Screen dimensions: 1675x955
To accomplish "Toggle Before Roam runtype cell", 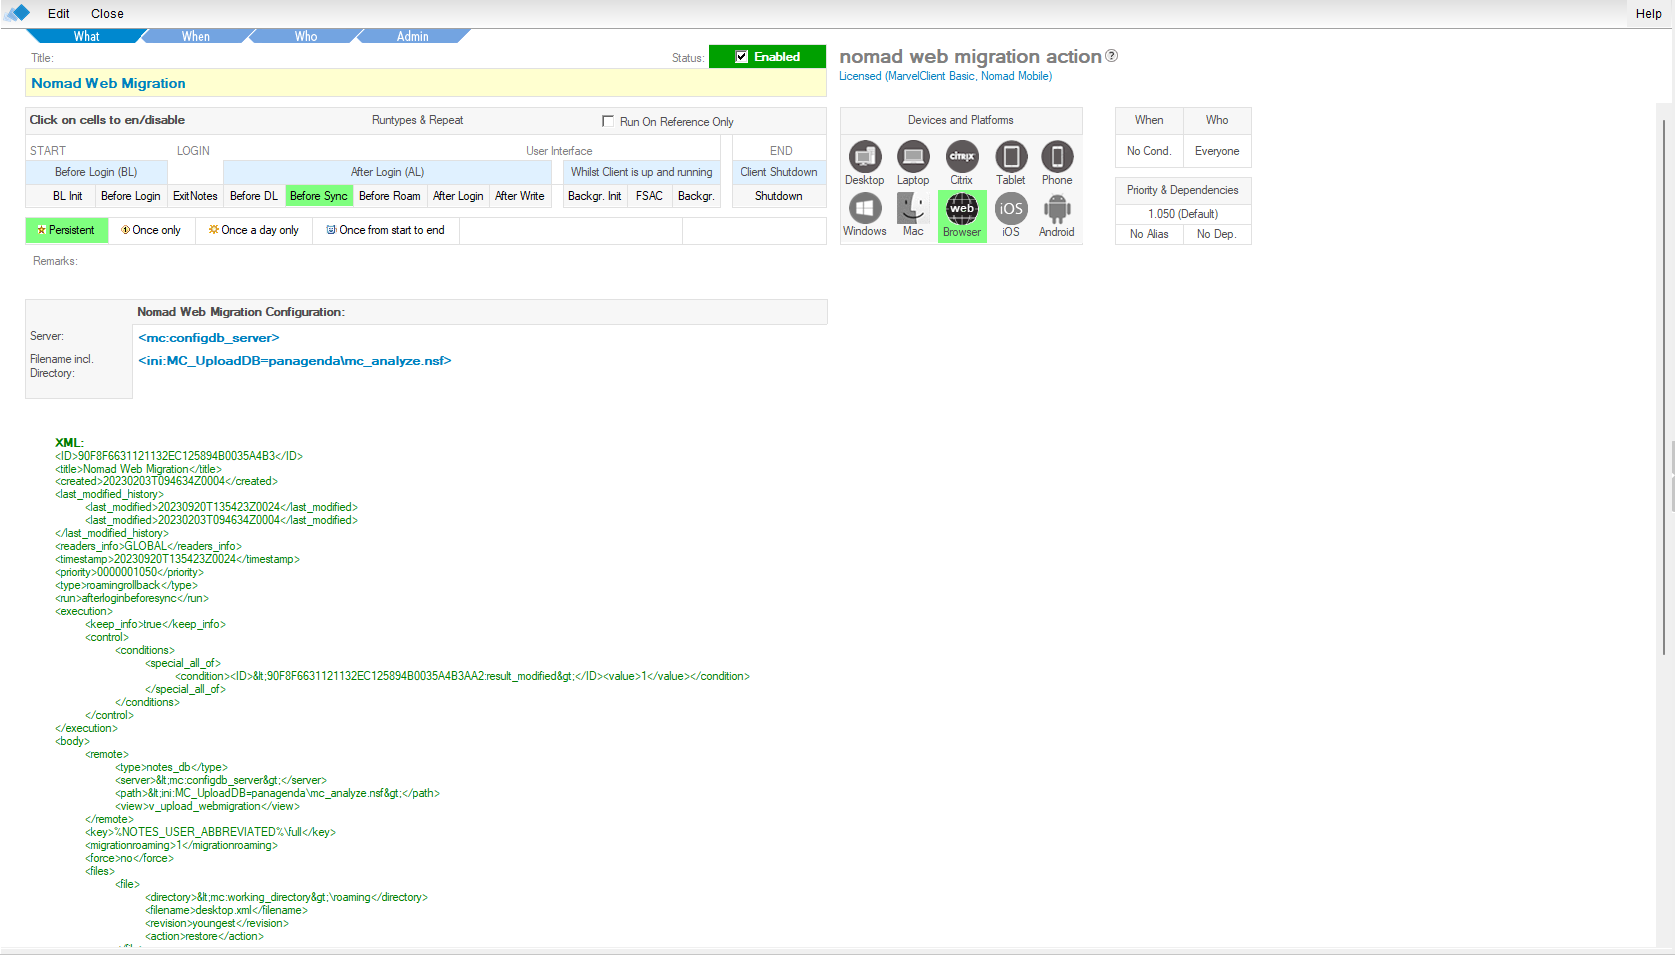I will (390, 196).
